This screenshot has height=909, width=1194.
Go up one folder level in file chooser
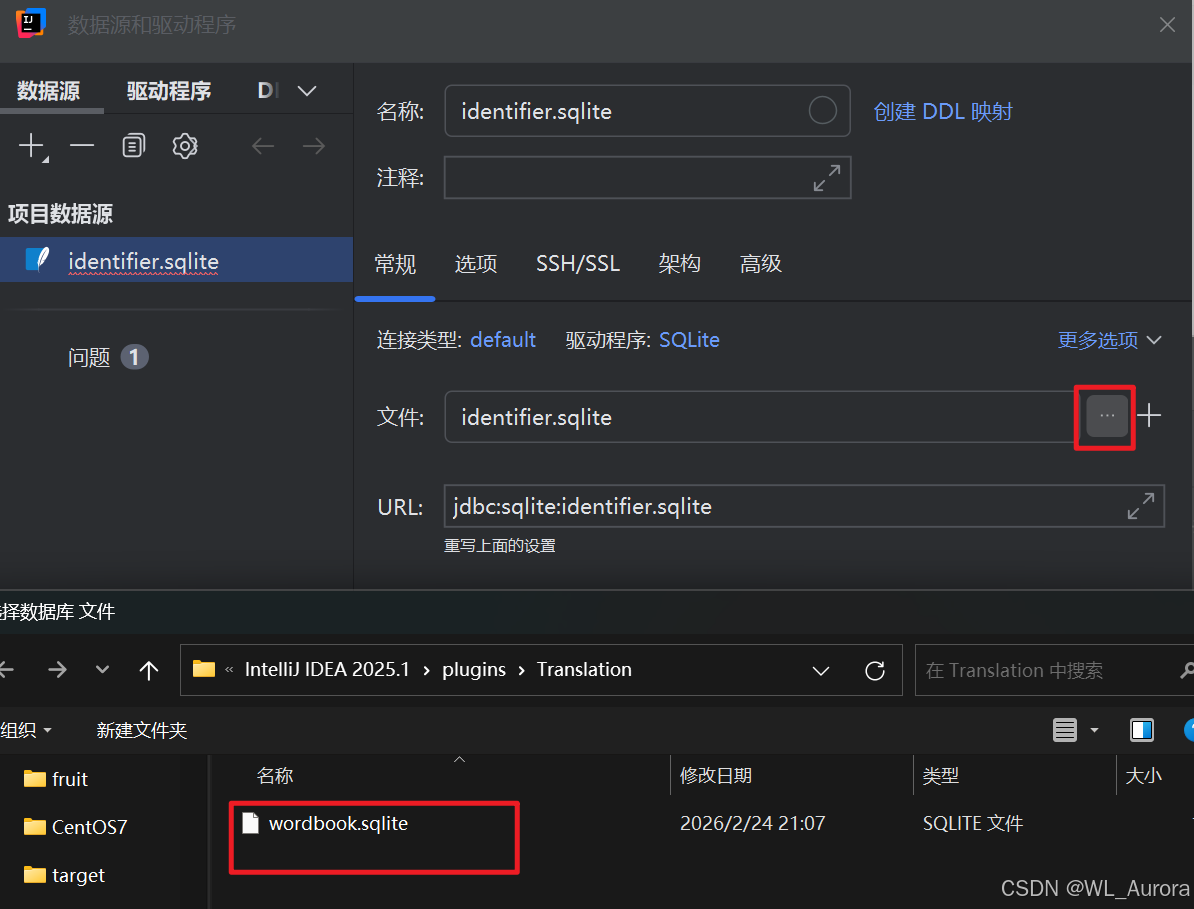point(148,670)
